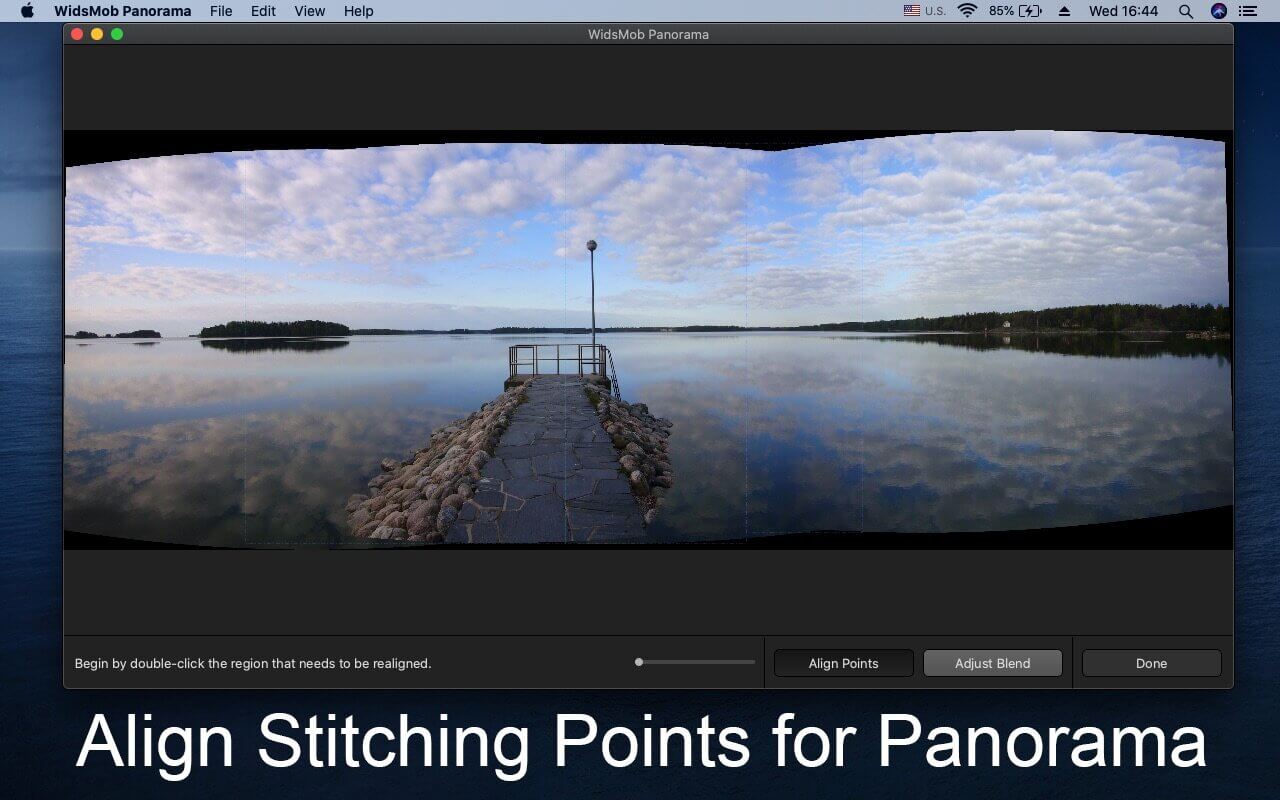Click the zoom slider handle
This screenshot has height=800, width=1280.
(x=639, y=662)
